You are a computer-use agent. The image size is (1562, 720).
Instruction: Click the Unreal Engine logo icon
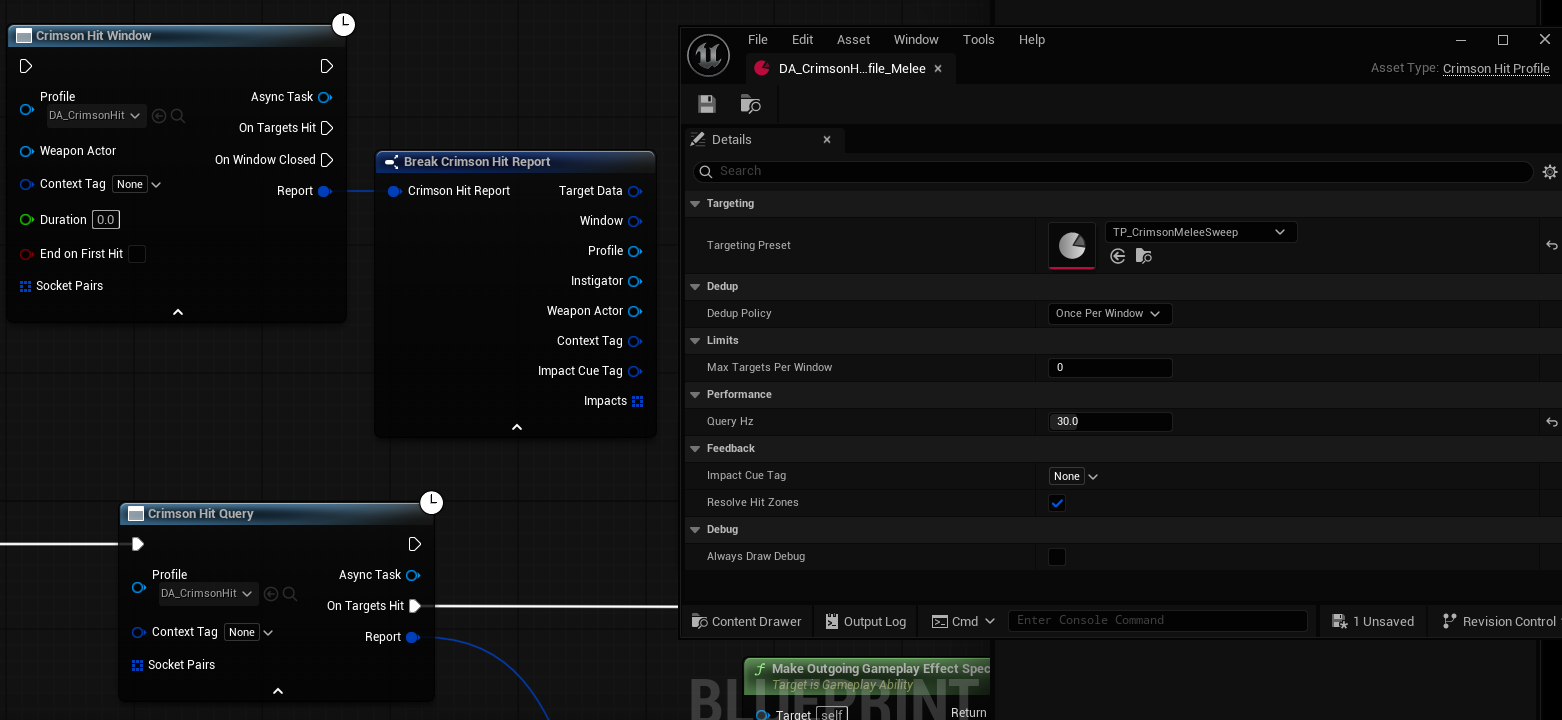[709, 55]
